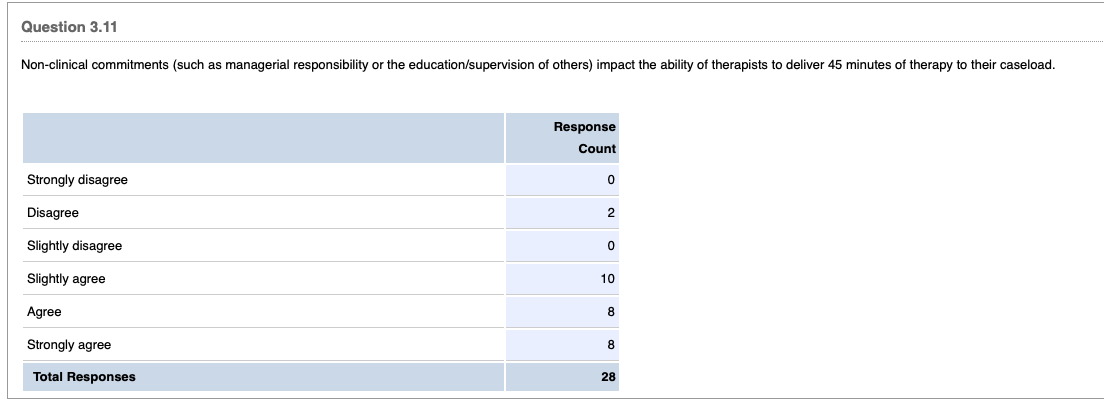Select the Agree row label
Viewport: 1104px width, 408px height.
click(x=44, y=312)
